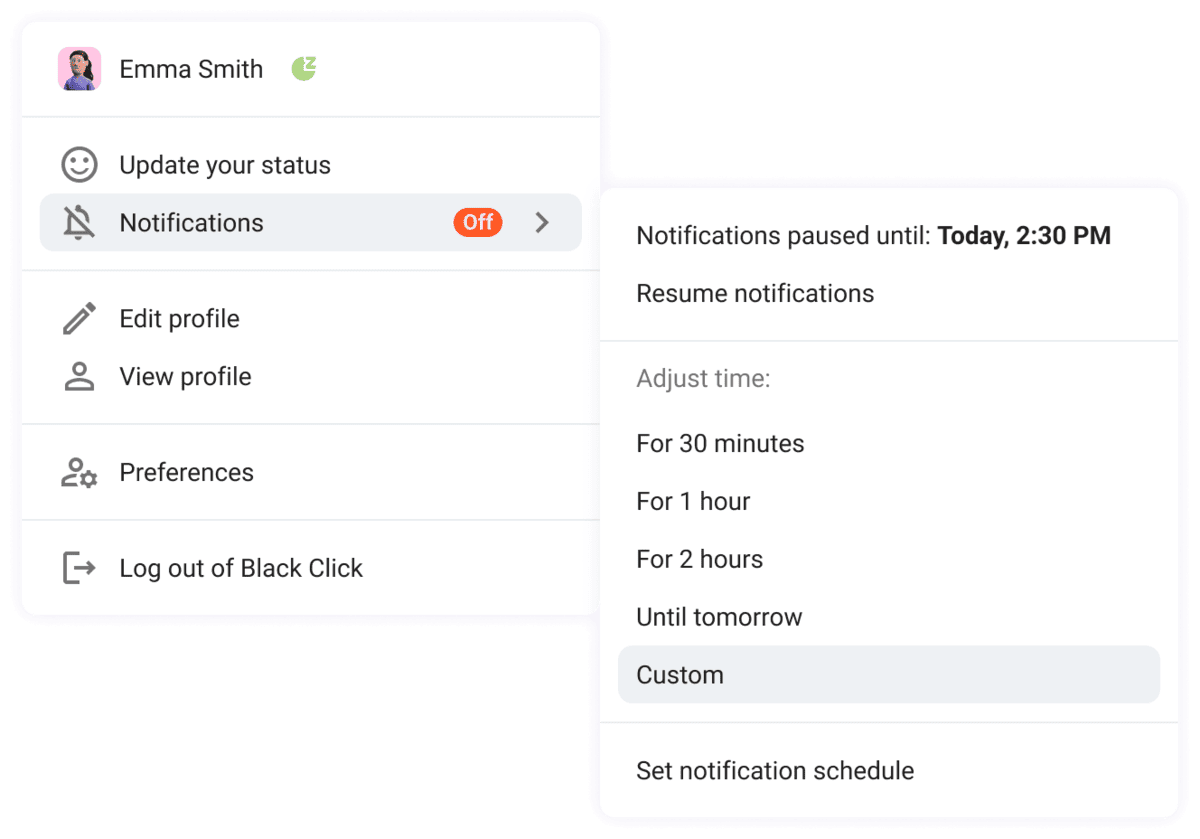Image resolution: width=1200 pixels, height=839 pixels.
Task: Pause notifications For 2 hours
Action: tap(699, 559)
